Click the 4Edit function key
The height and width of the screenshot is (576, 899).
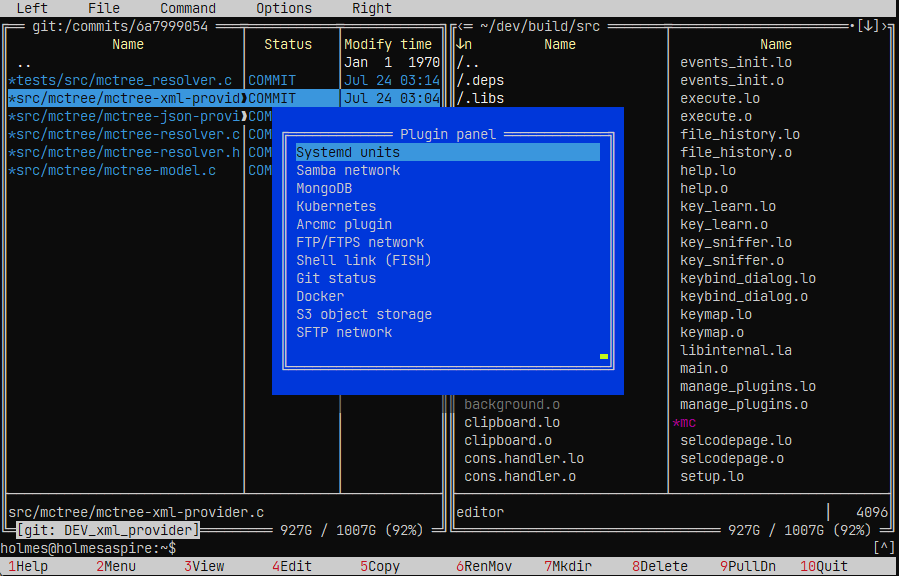click(292, 567)
